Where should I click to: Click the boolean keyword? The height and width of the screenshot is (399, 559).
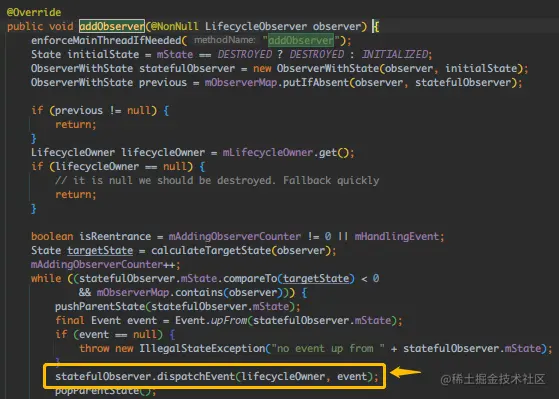(52, 236)
